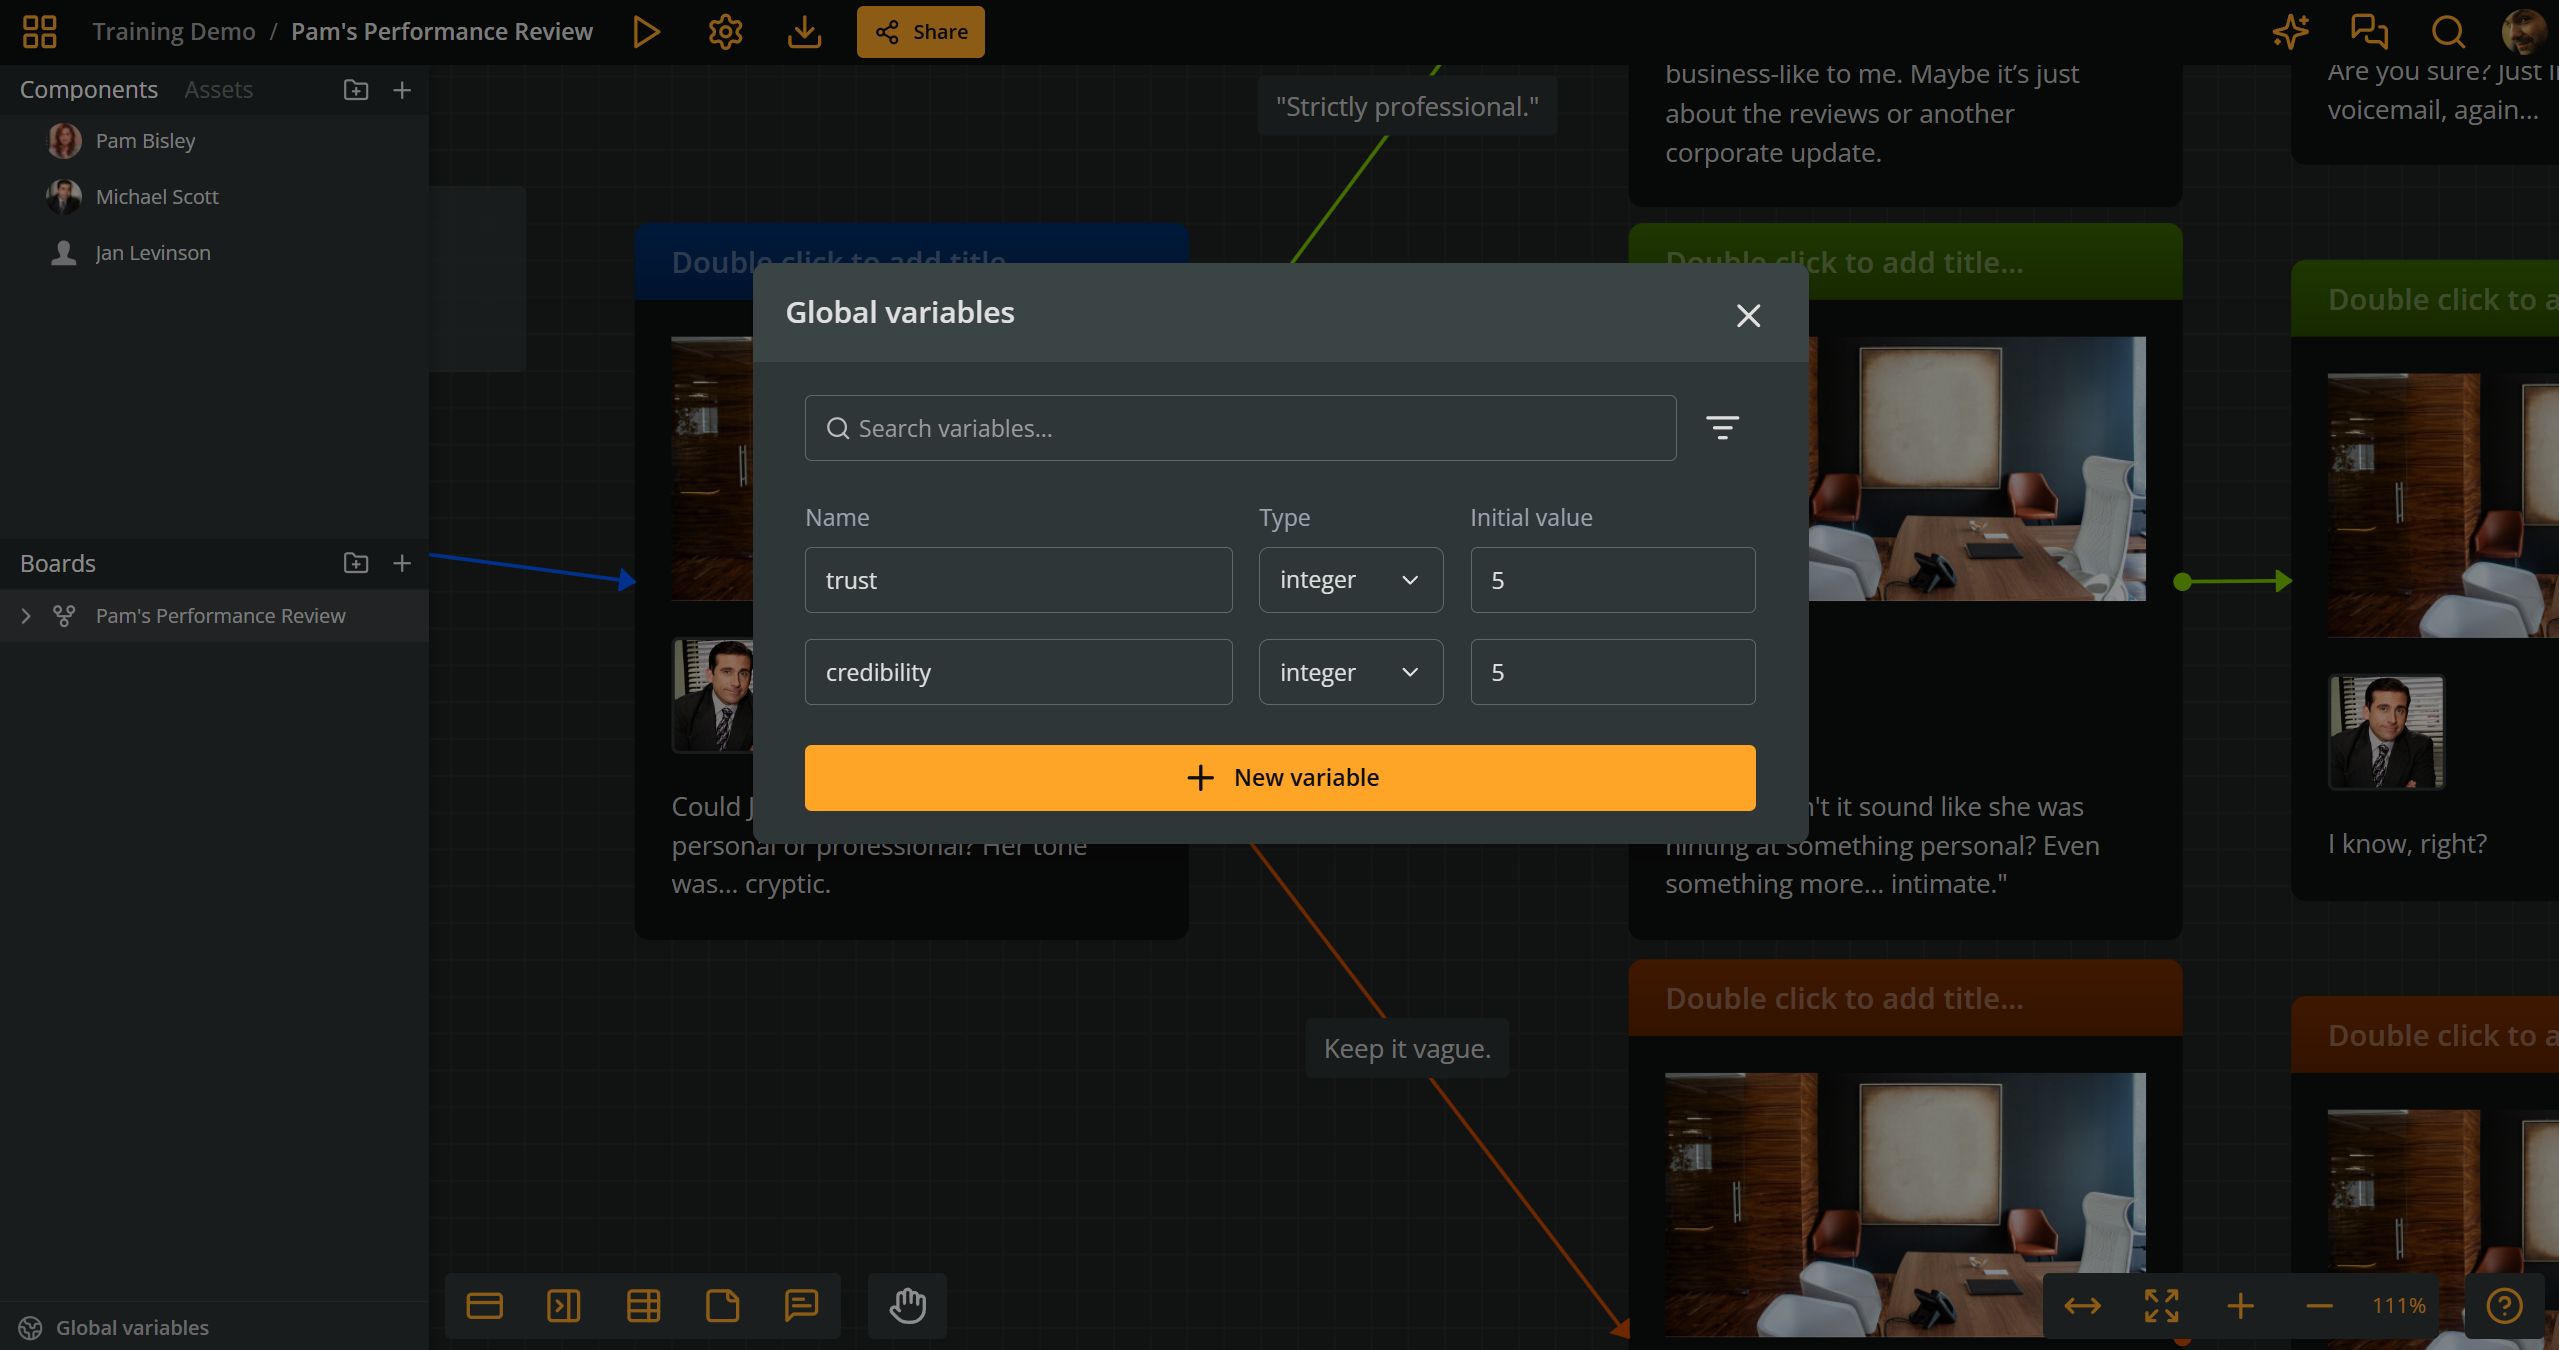Open search from the top-right magnifier
Screen dimensions: 2559x1350
click(2447, 31)
